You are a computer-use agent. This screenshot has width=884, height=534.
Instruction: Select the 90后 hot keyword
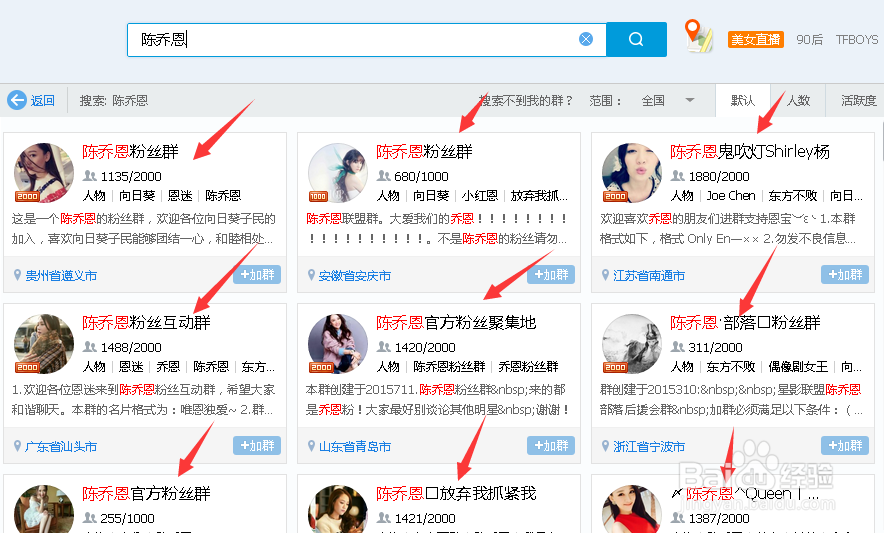point(809,39)
